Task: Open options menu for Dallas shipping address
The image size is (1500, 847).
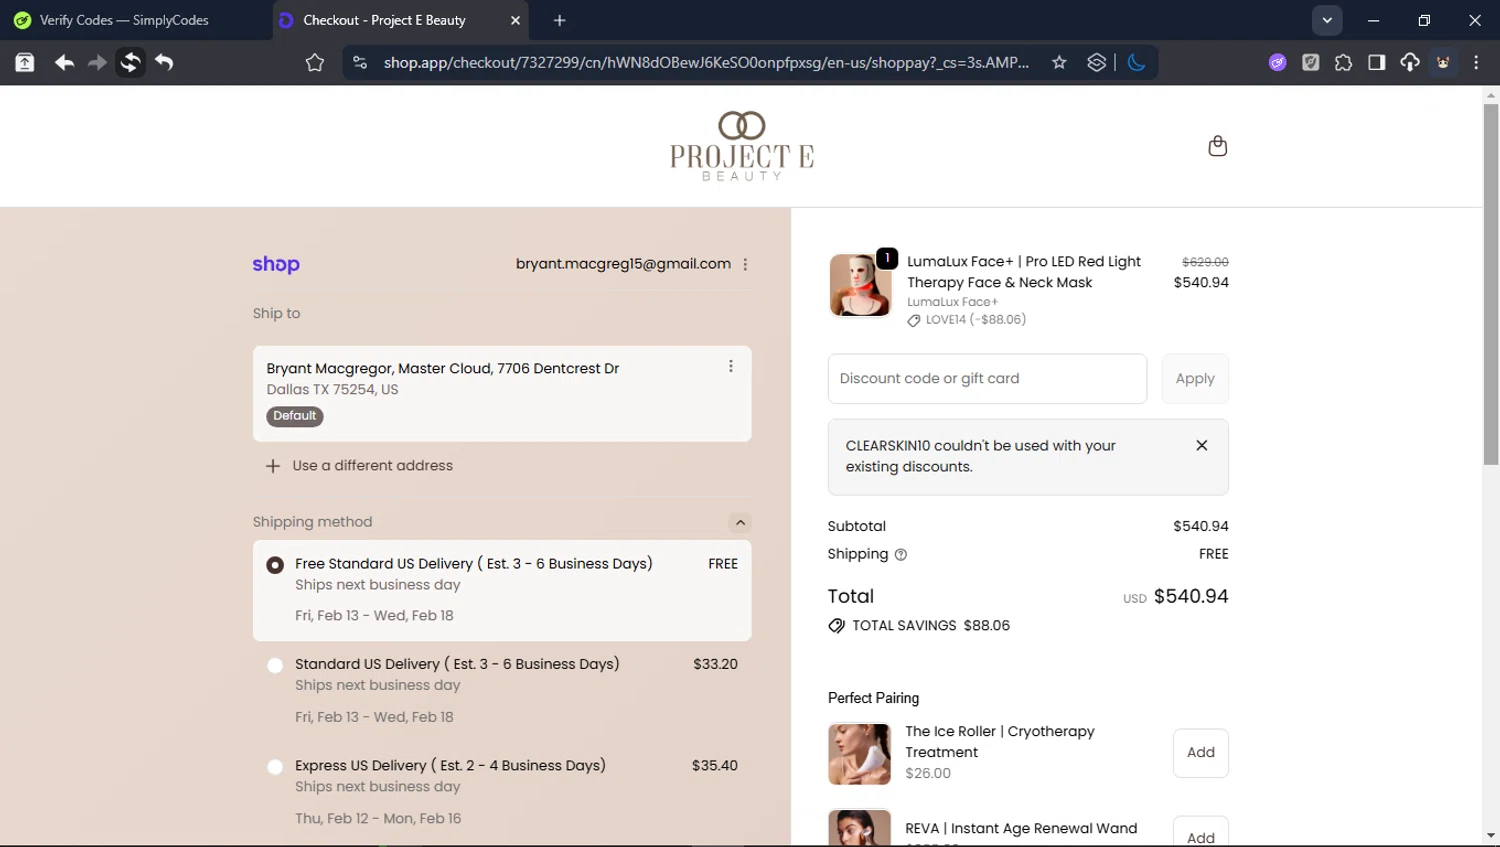Action: tap(731, 366)
